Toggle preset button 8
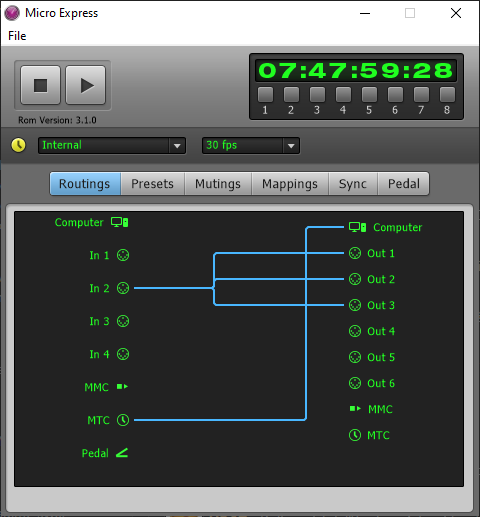The width and height of the screenshot is (480, 517). click(x=447, y=95)
